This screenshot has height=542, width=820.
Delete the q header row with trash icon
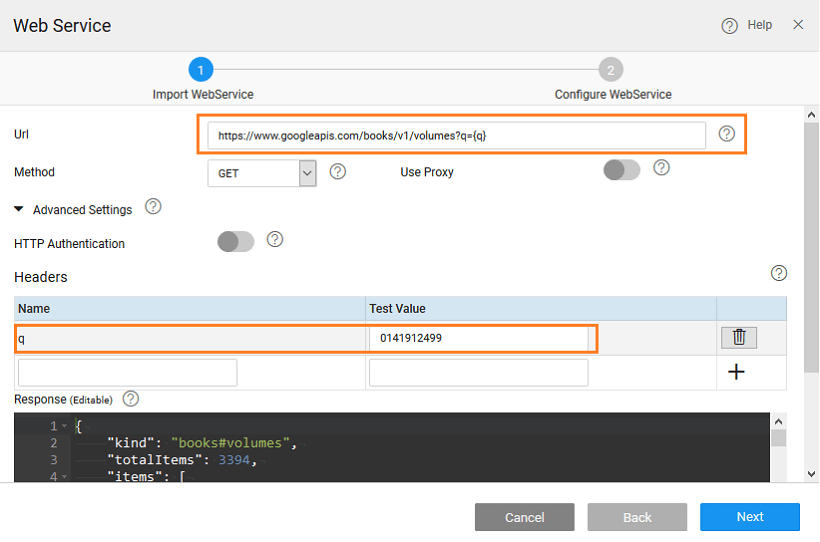tap(739, 338)
